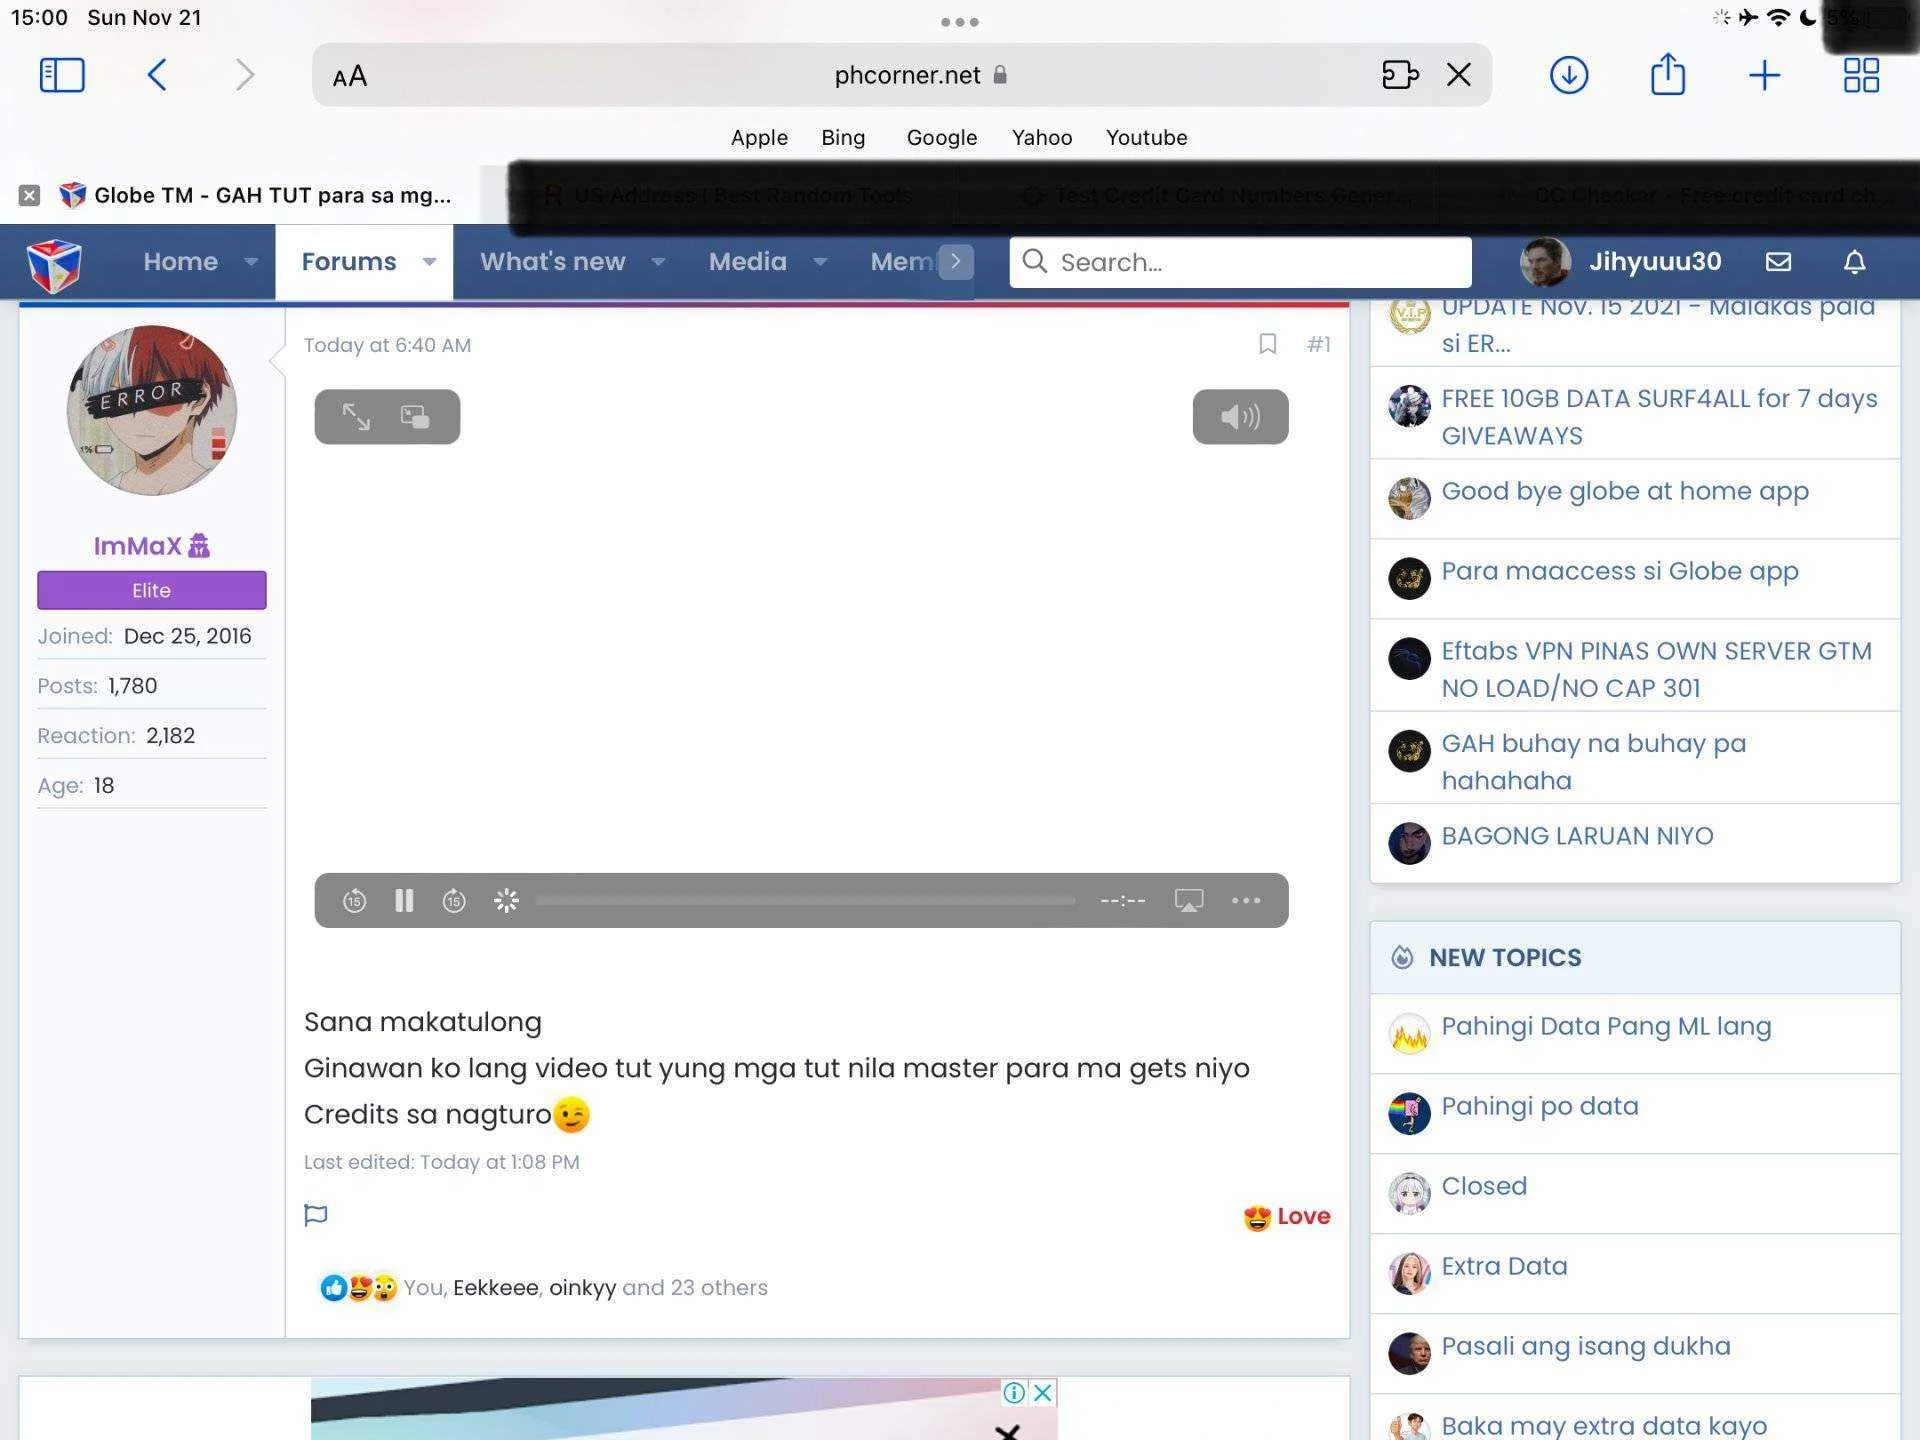Open the AA reader text options
This screenshot has height=1440, width=1920.
coord(350,76)
